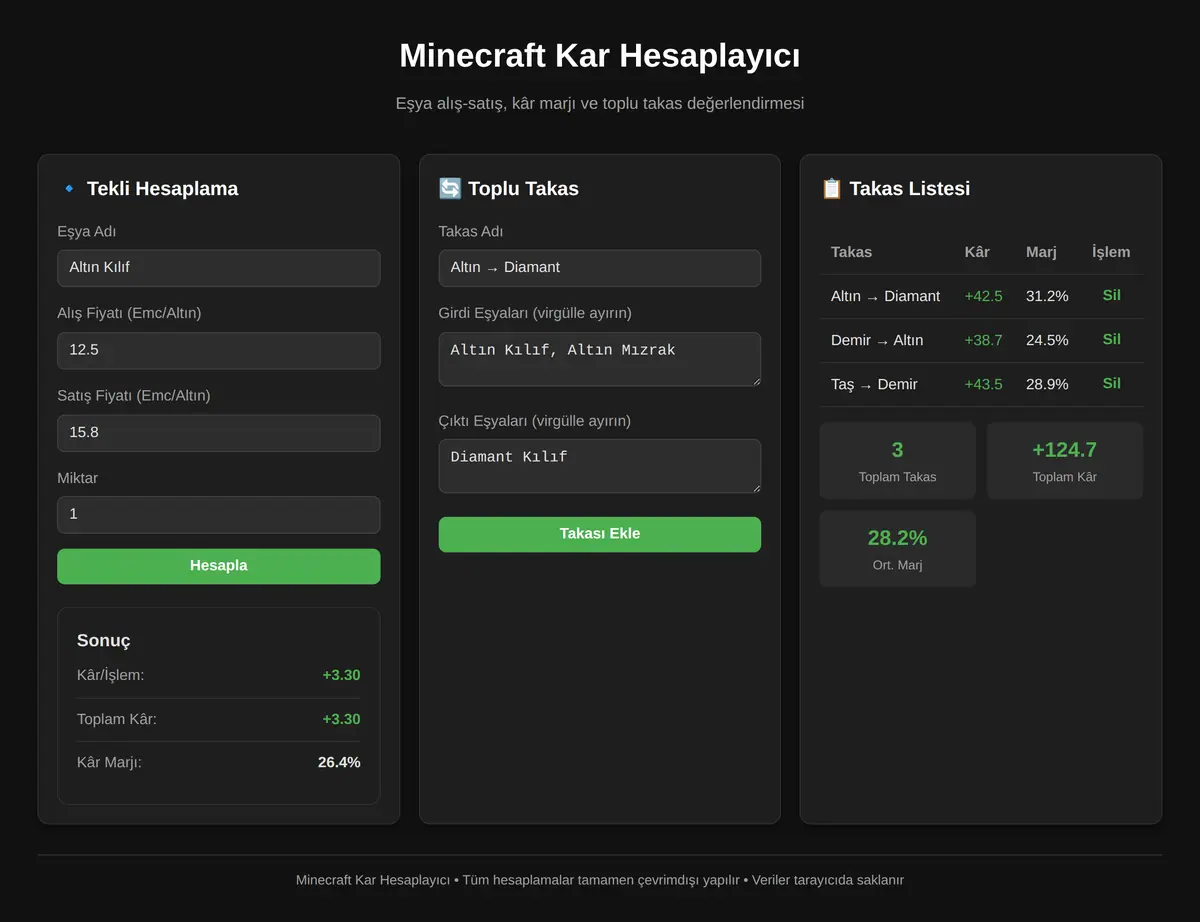Click the Toplam Takas stat card showing 3
The height and width of the screenshot is (922, 1200).
coord(897,460)
